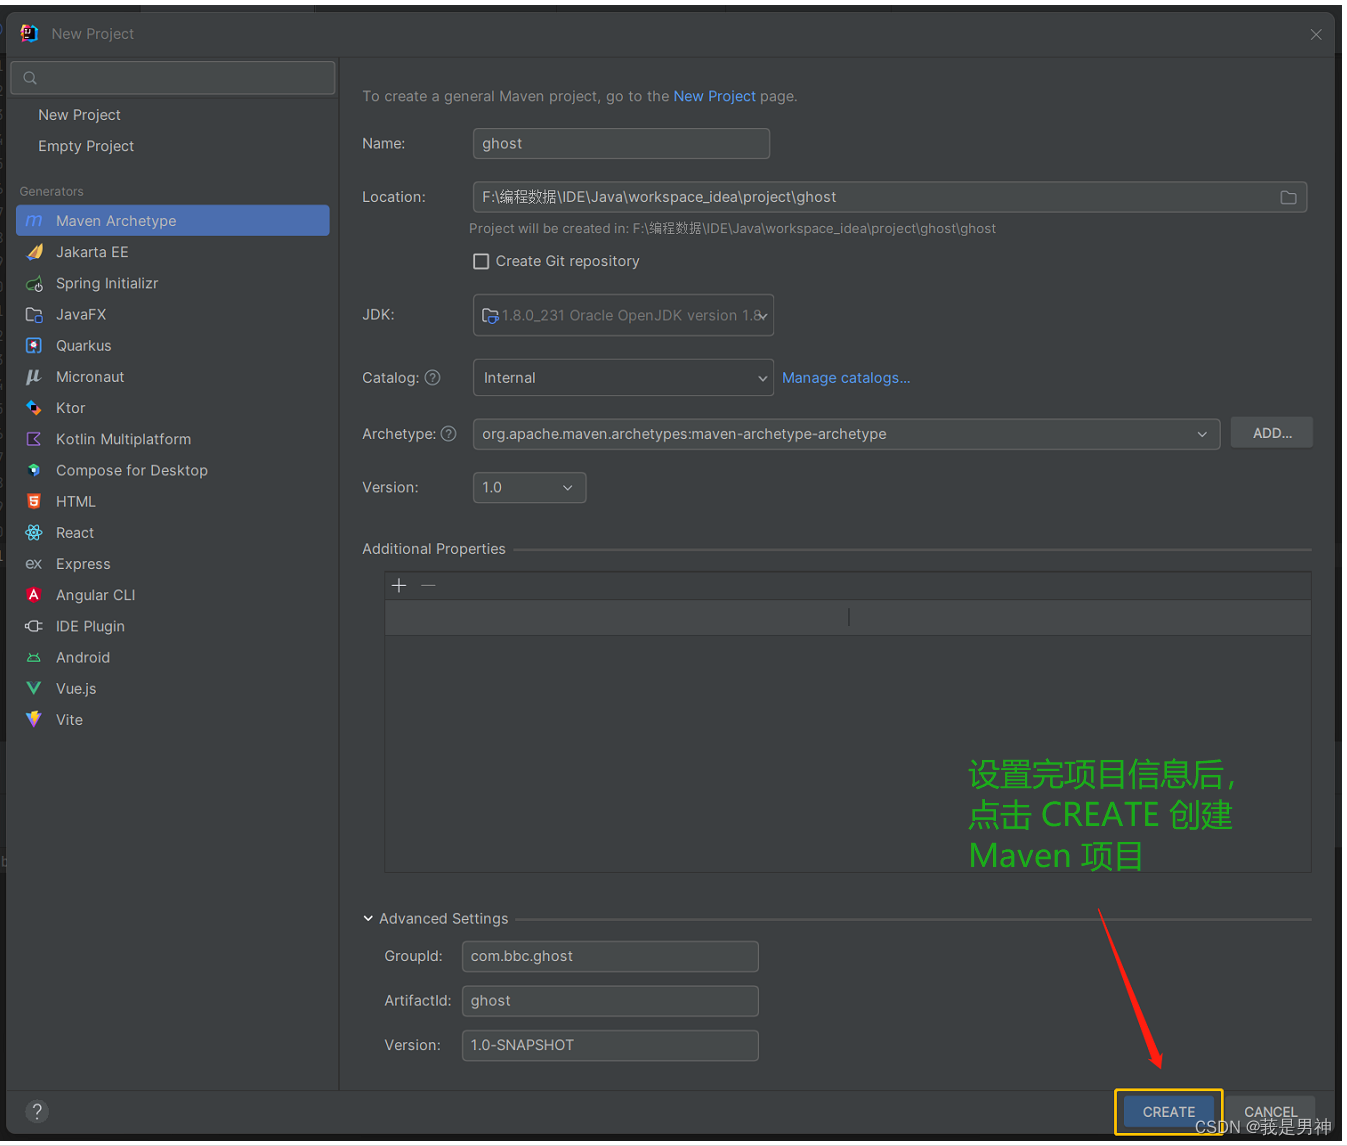Click the Jakarta EE feather icon

point(34,252)
